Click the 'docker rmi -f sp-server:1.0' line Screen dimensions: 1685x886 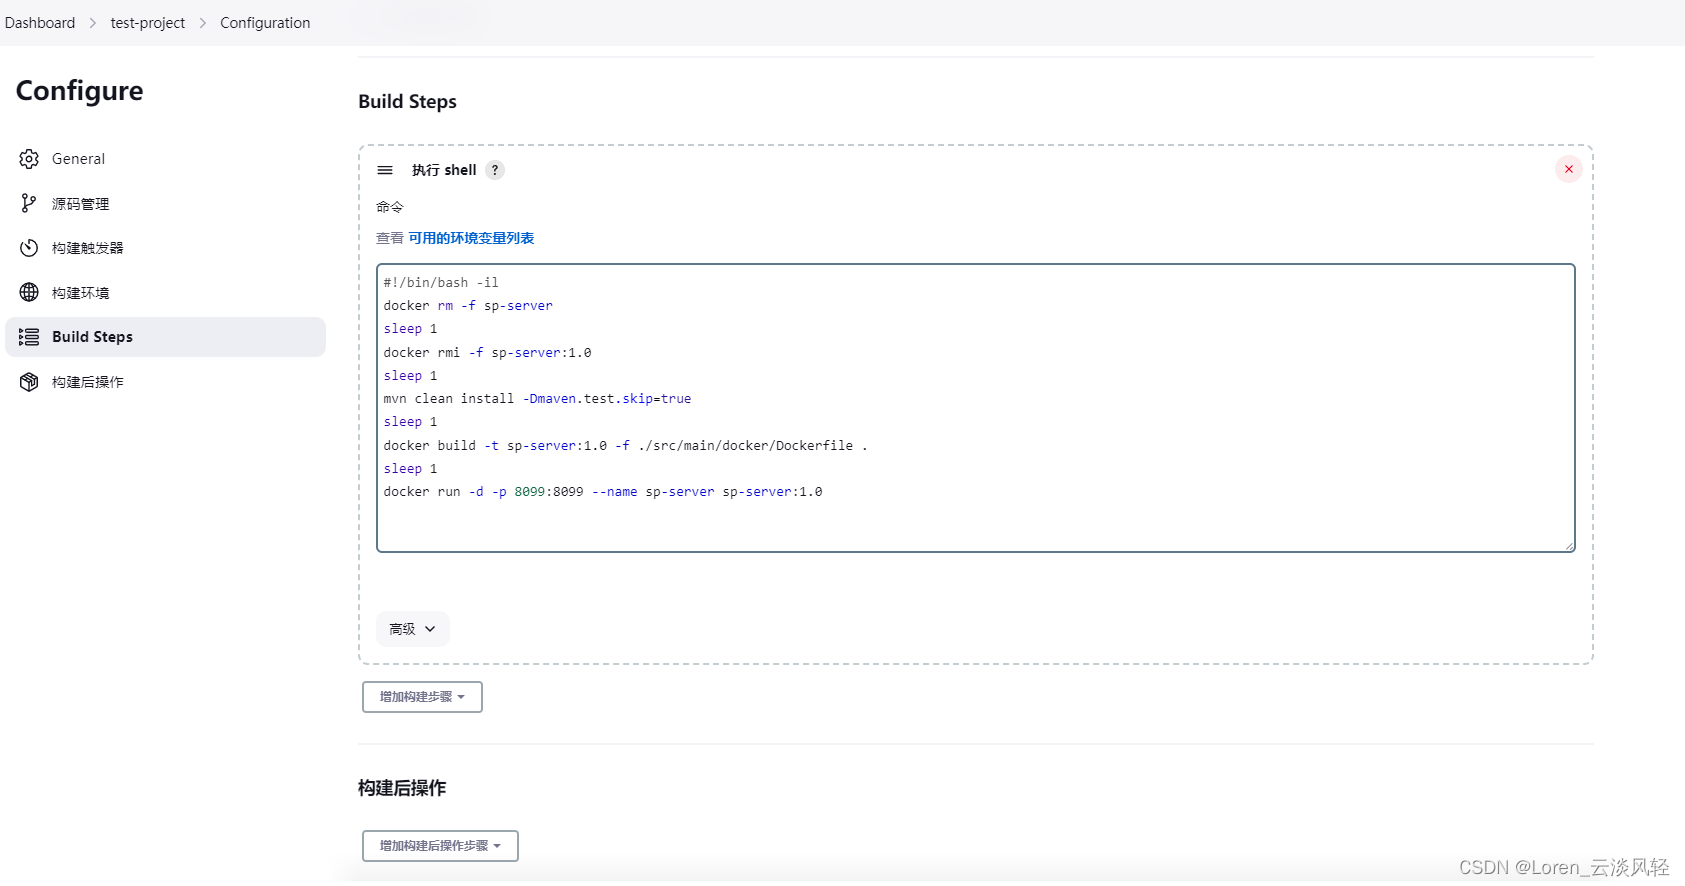pos(487,353)
